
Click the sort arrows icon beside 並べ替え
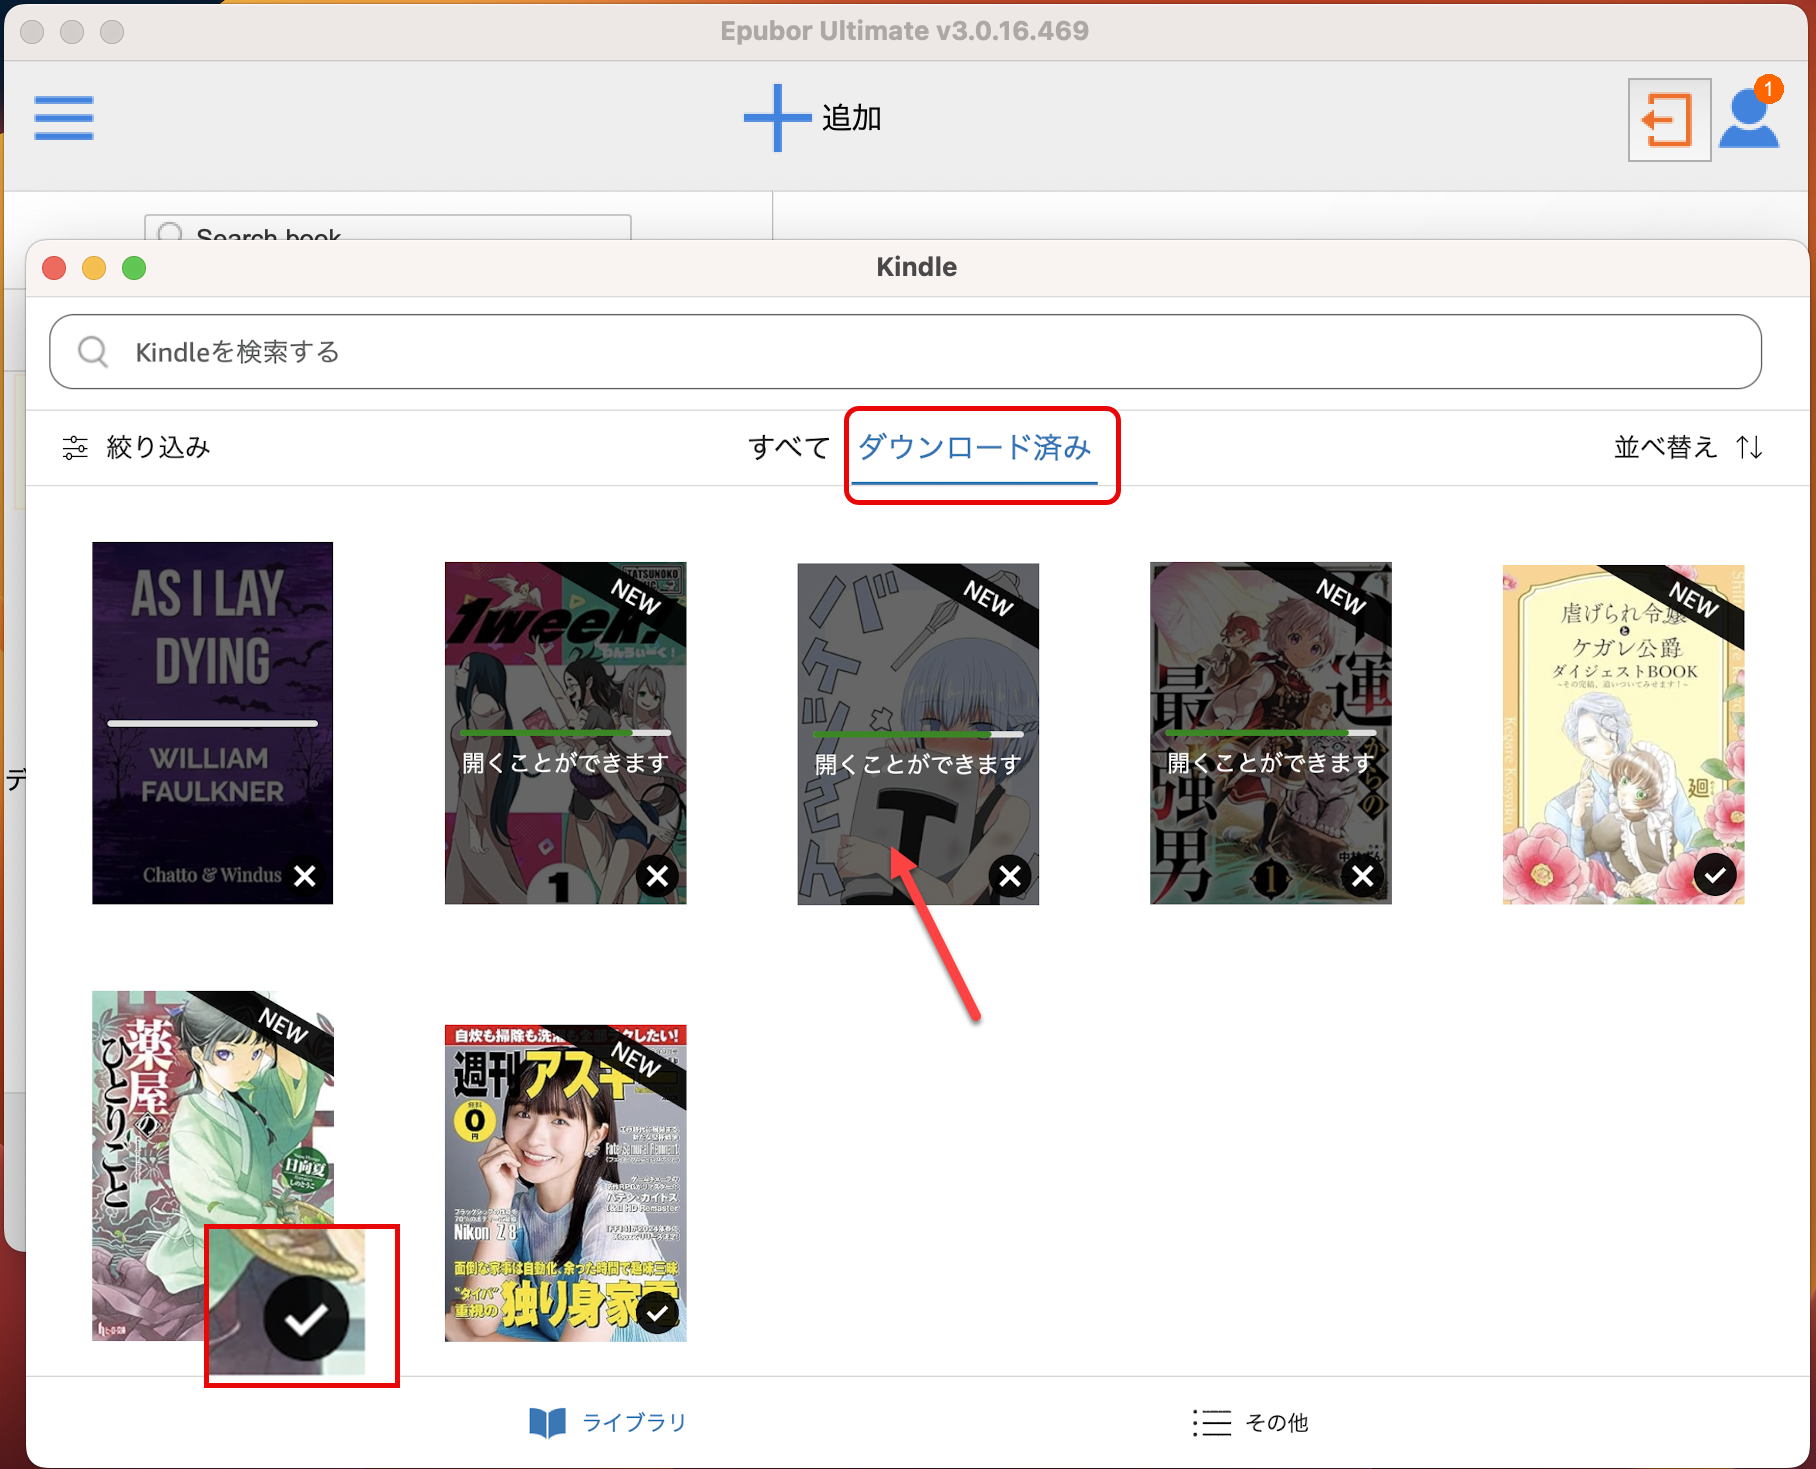pos(1749,447)
